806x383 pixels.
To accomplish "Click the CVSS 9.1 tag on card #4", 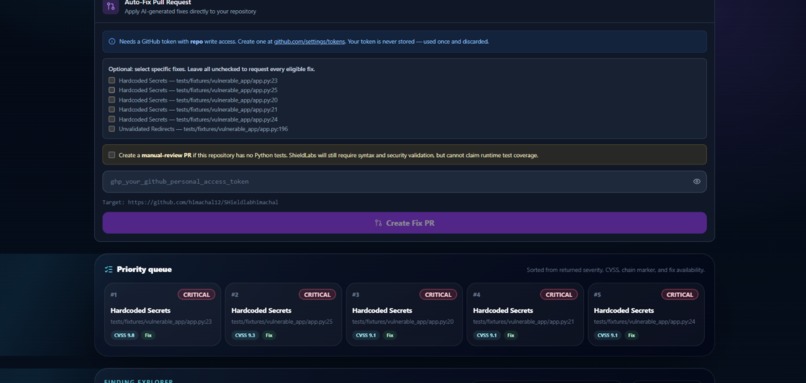I will click(487, 335).
